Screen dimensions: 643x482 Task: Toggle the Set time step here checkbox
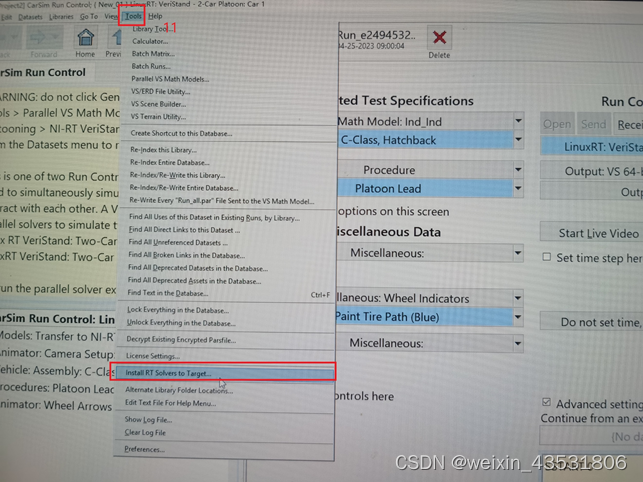coord(547,257)
